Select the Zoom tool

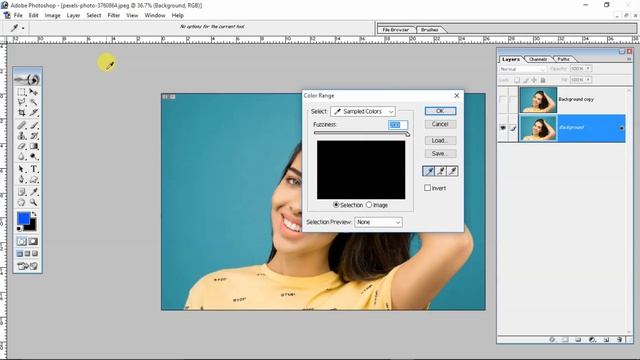33,202
